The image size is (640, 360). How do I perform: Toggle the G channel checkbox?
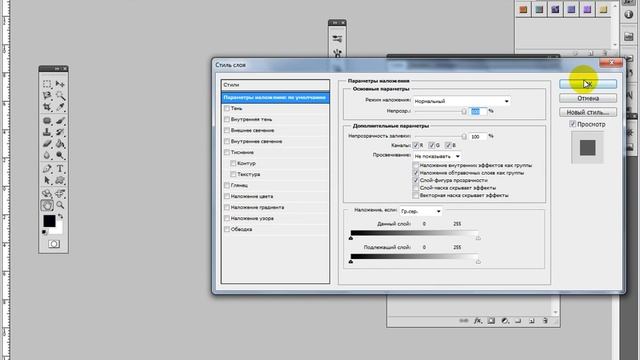pos(431,145)
